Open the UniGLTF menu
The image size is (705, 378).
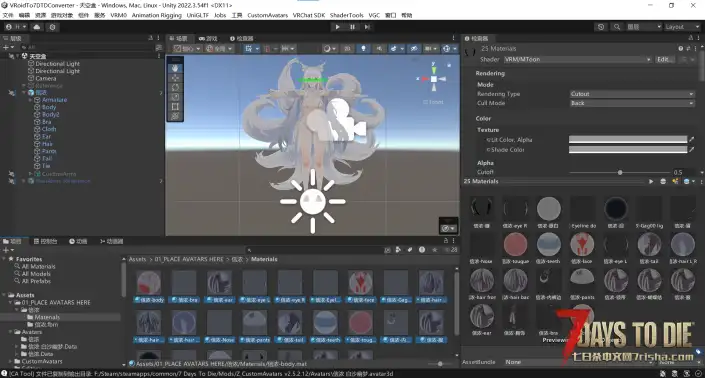tap(197, 15)
